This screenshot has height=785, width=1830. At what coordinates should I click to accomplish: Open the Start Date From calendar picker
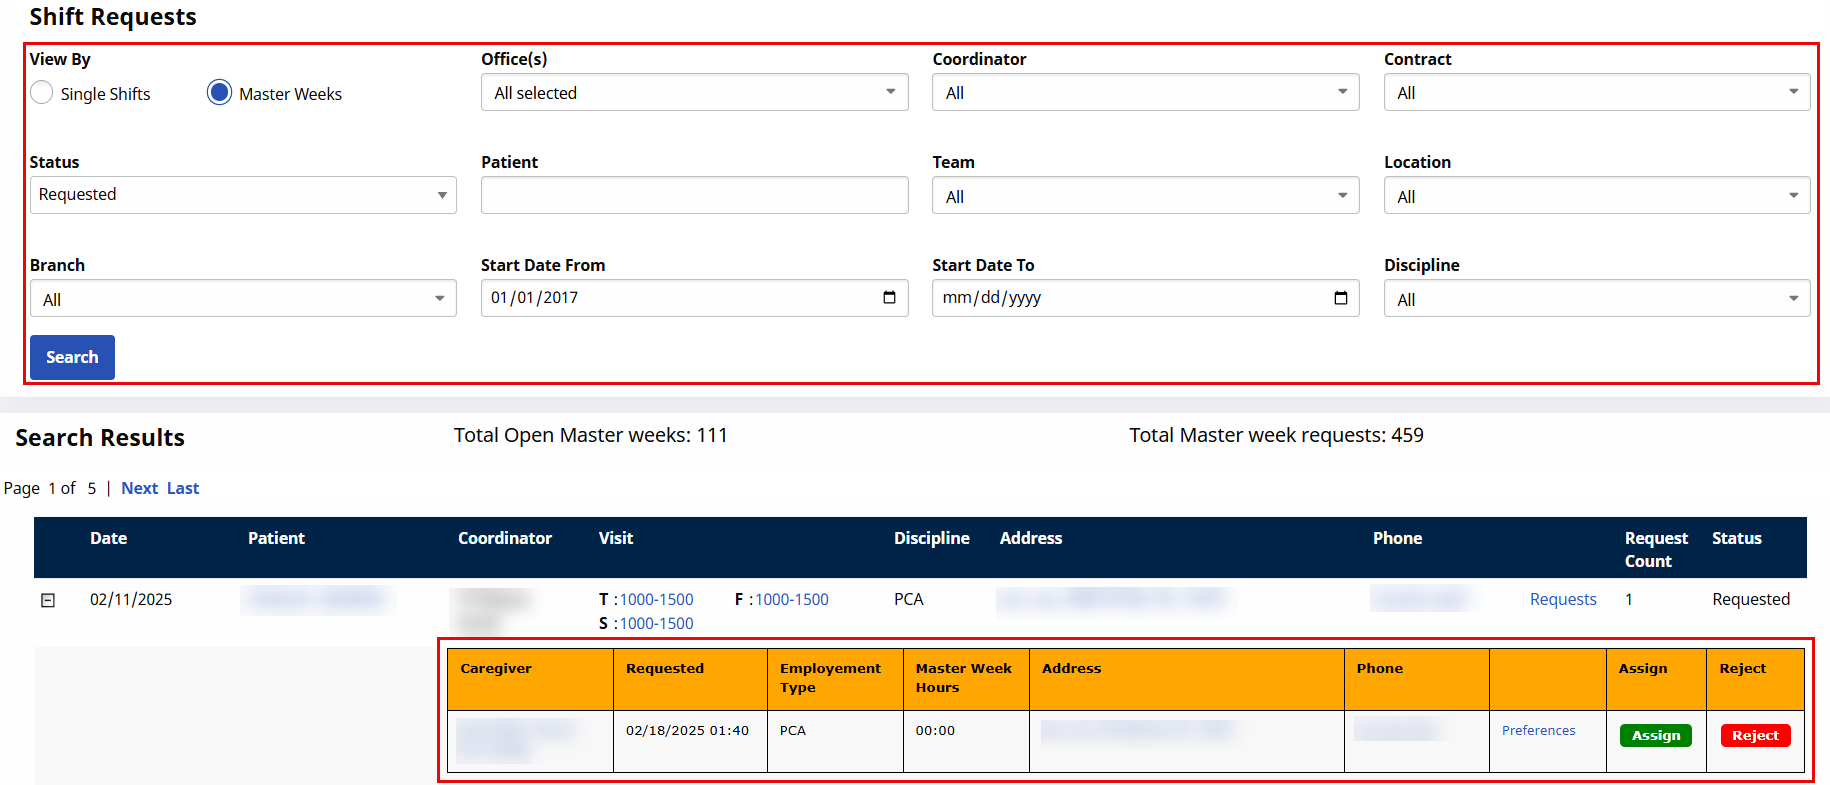(889, 298)
